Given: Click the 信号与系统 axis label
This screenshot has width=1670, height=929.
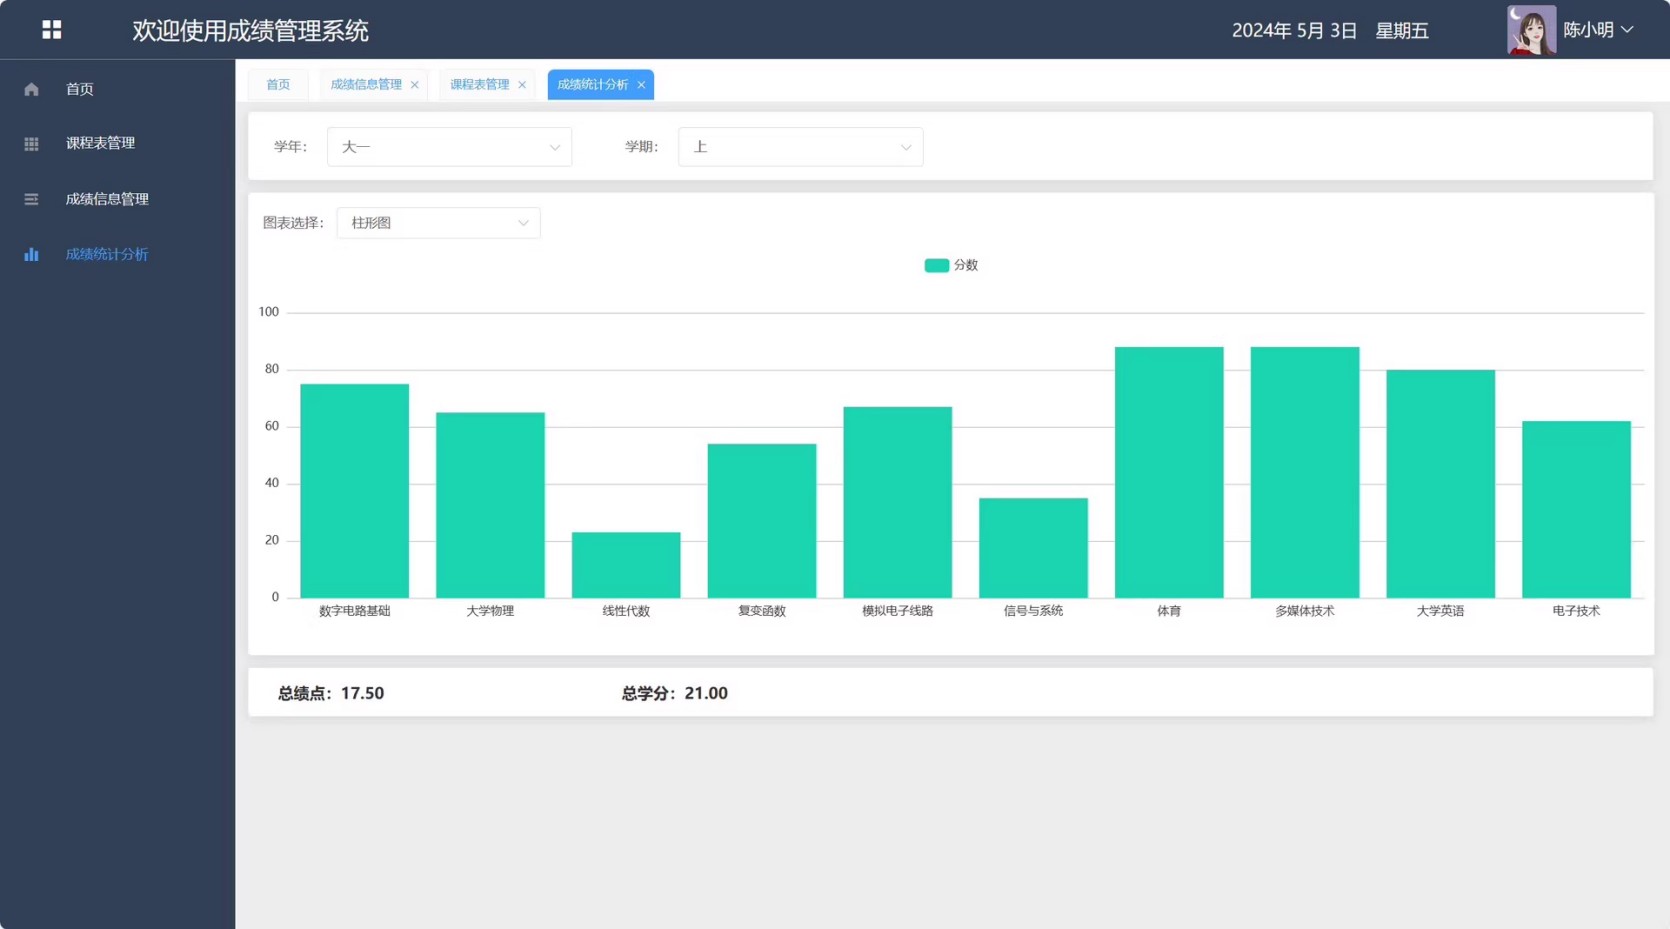Looking at the screenshot, I should pos(1033,611).
